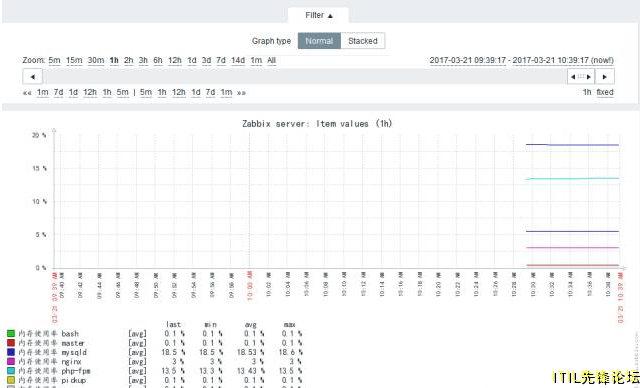The width and height of the screenshot is (640, 388).
Task: Select the Normal graph type
Action: 319,41
